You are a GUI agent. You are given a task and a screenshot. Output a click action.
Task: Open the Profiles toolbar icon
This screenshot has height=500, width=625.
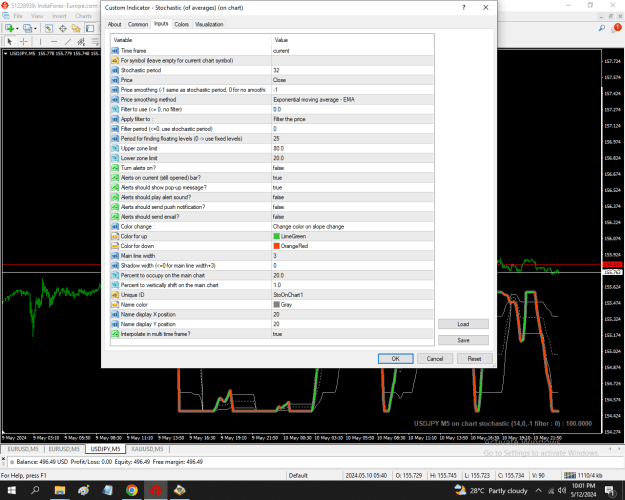(x=27, y=28)
